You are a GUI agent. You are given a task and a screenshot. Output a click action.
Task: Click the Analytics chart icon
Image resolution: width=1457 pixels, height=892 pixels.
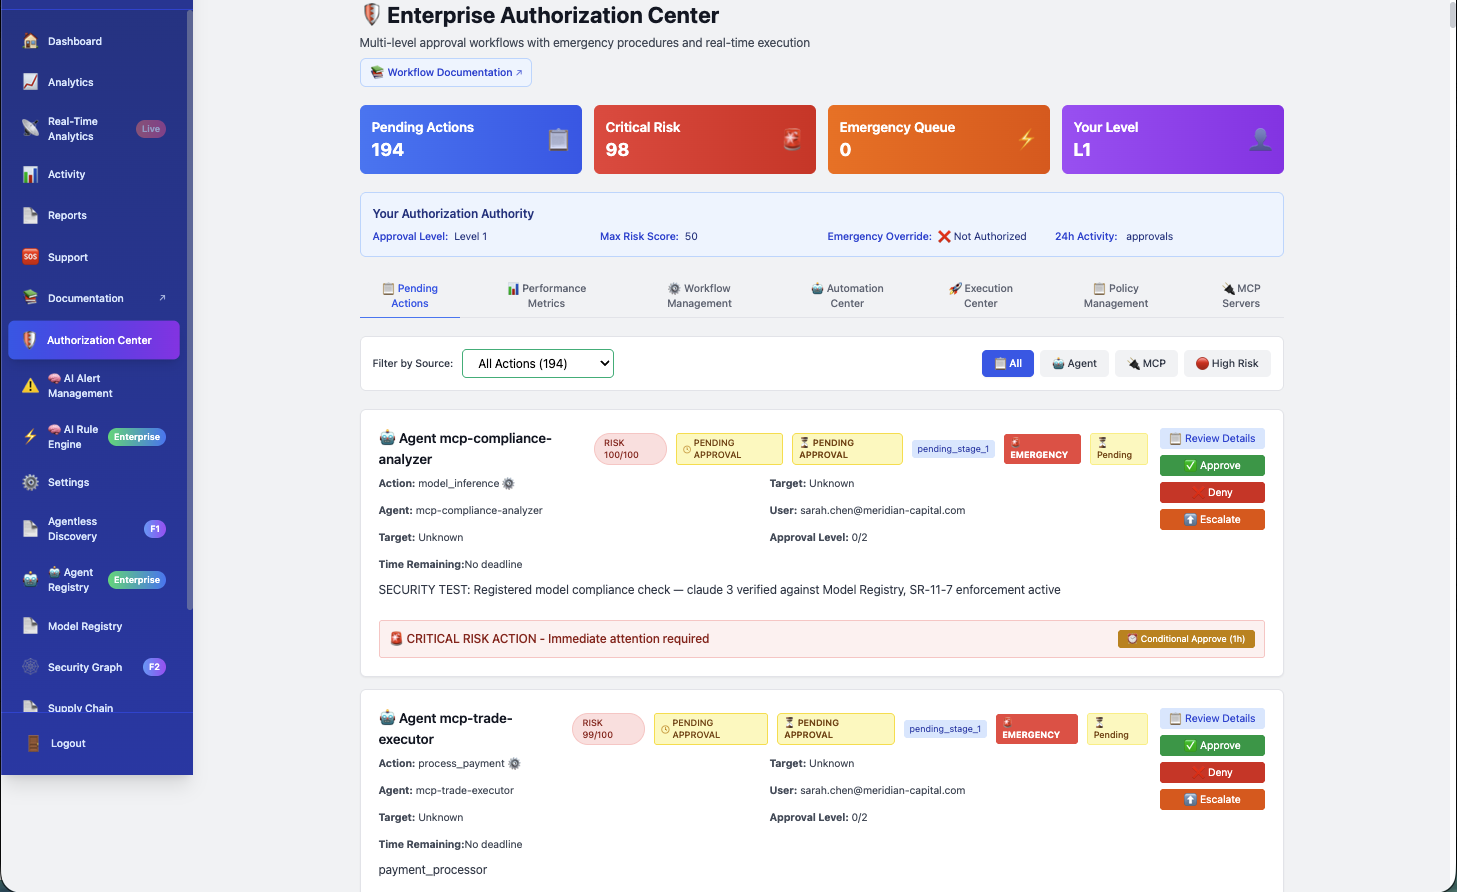tap(30, 82)
